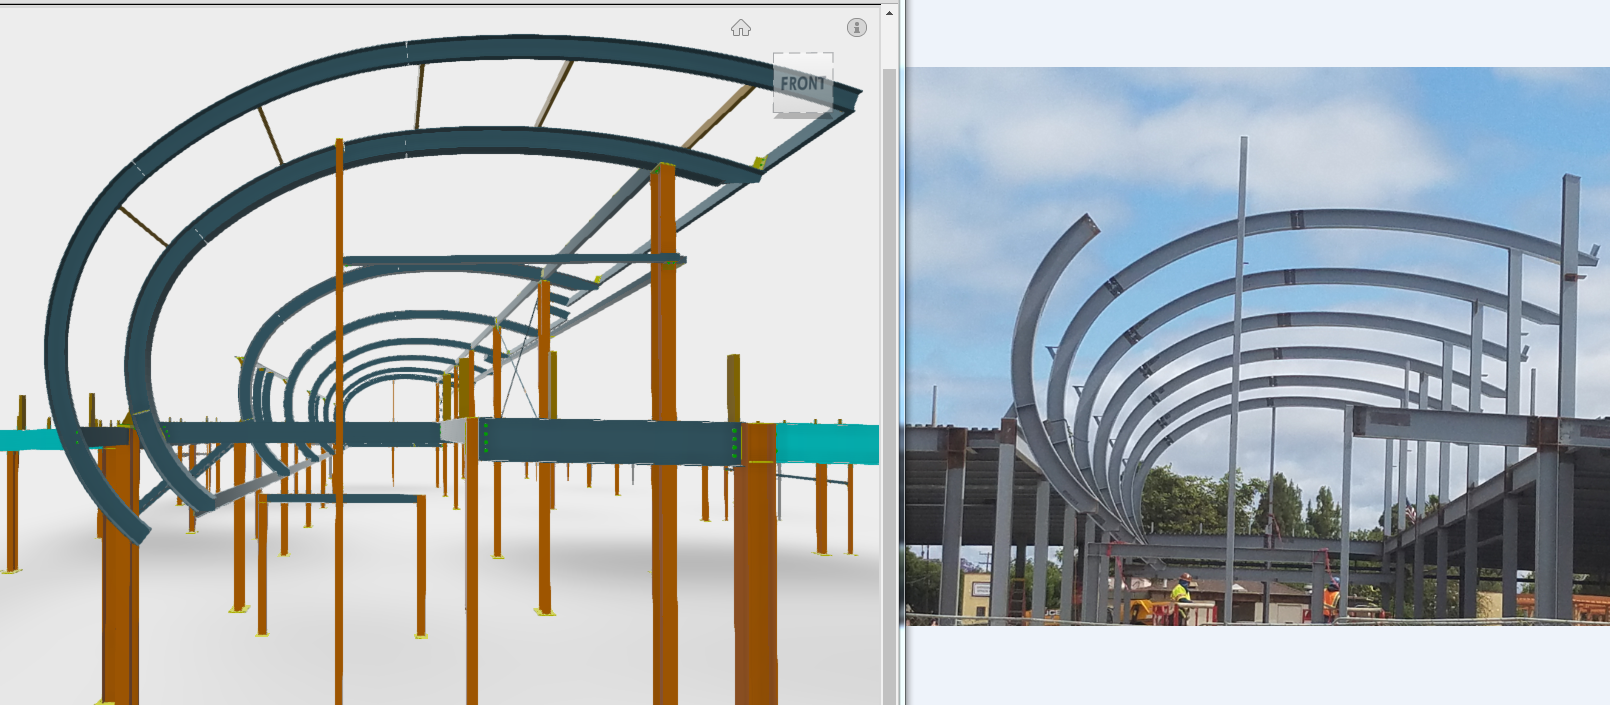Select the construction site photo
The height and width of the screenshot is (705, 1610).
coord(1257,346)
